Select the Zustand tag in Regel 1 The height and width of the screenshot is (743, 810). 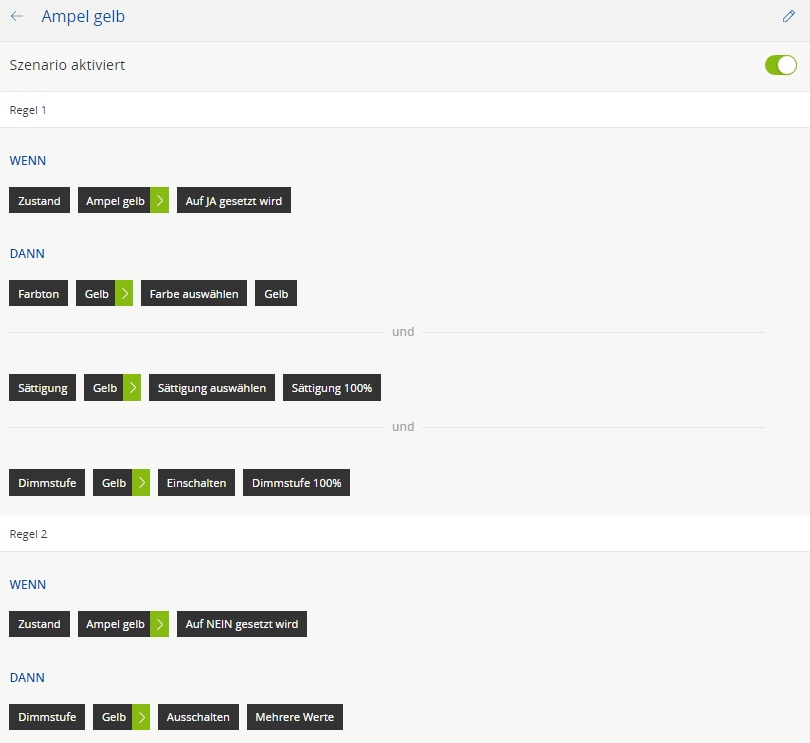coord(39,201)
